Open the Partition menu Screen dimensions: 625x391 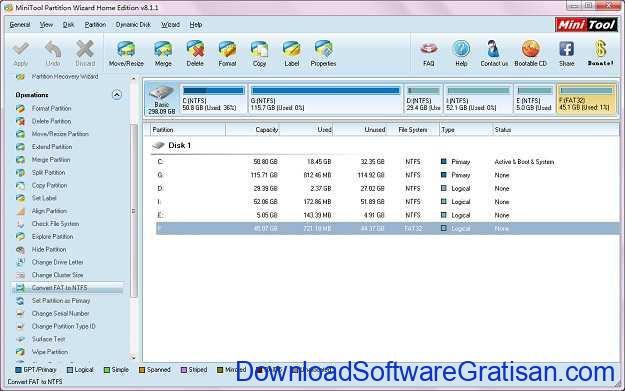(95, 25)
